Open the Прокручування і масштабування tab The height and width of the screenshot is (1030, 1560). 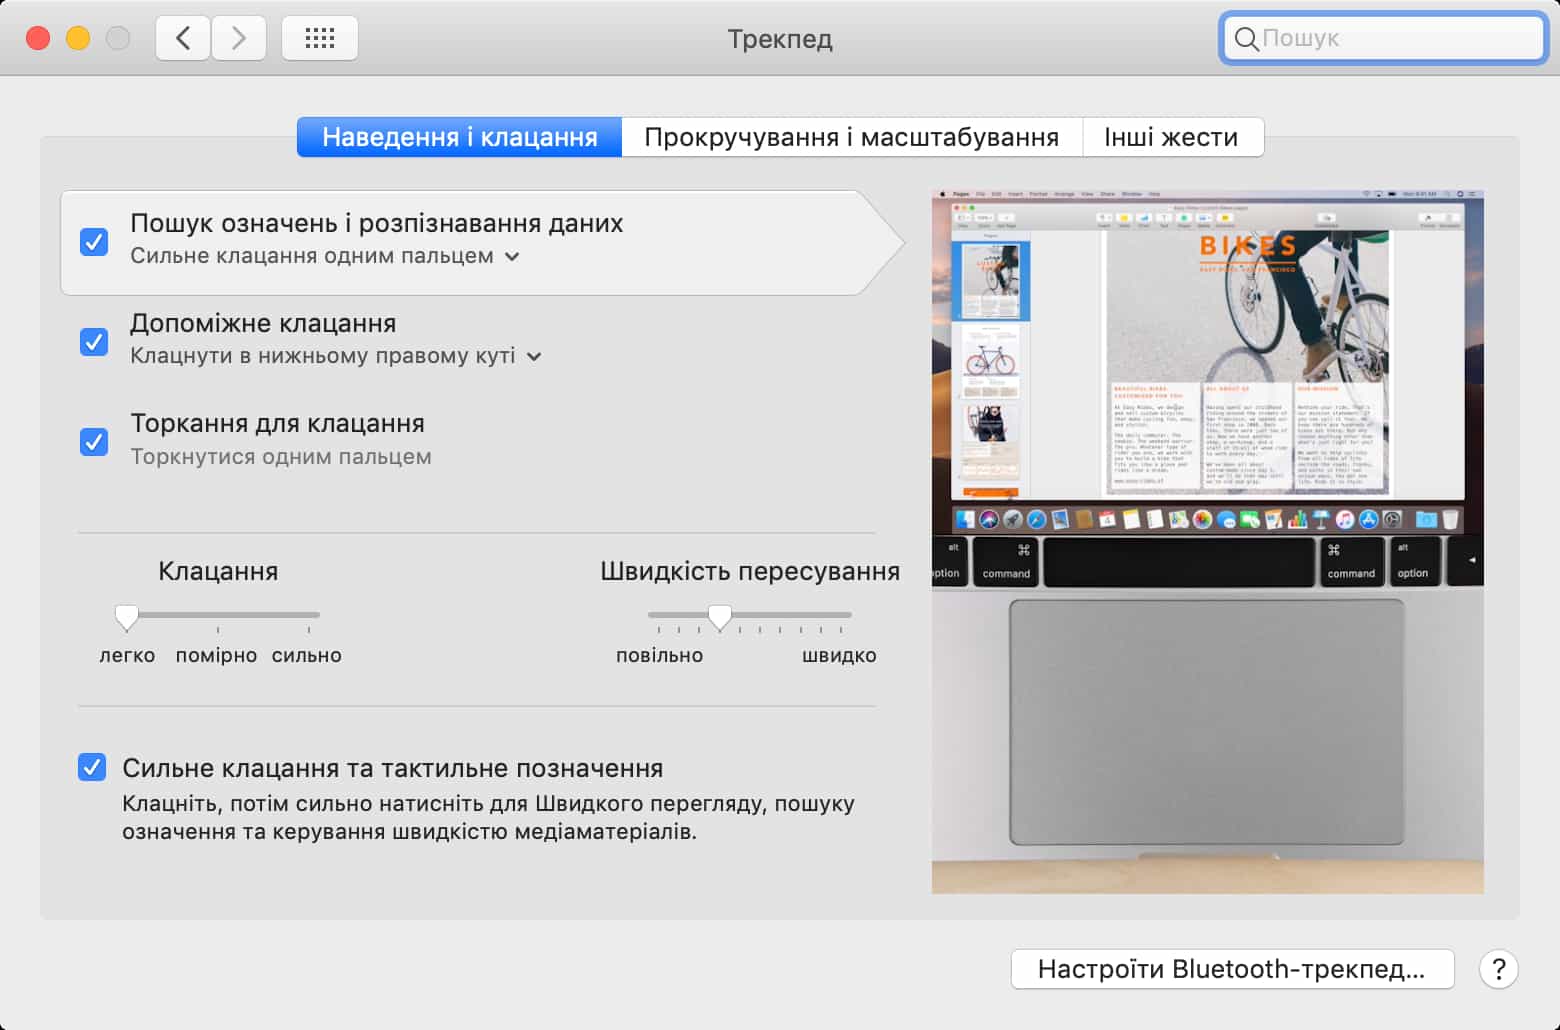click(852, 137)
